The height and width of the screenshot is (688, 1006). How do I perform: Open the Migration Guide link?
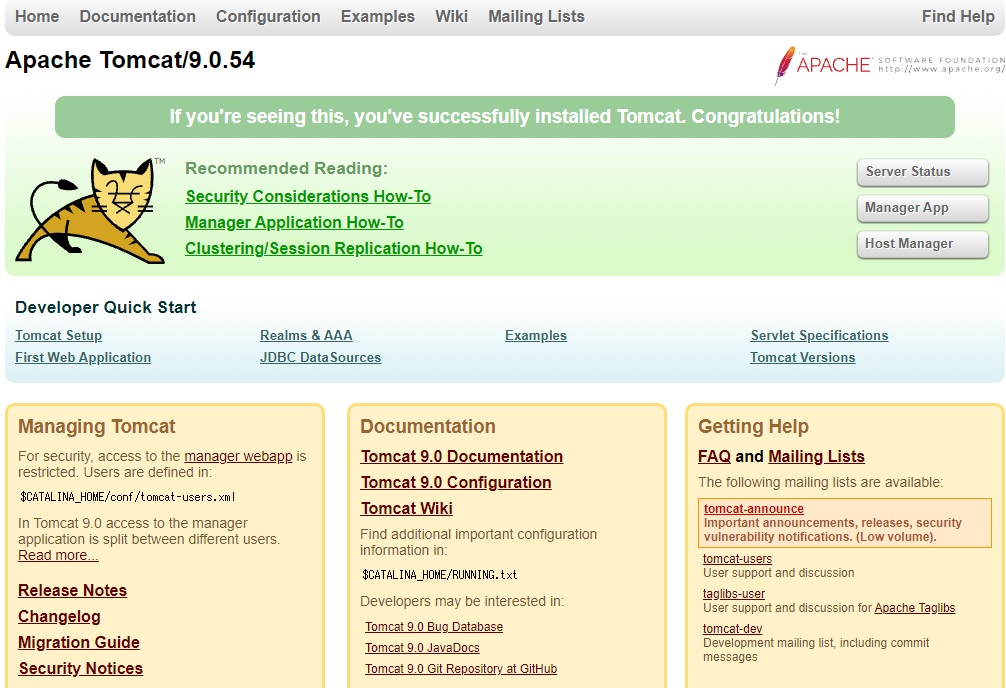click(79, 642)
